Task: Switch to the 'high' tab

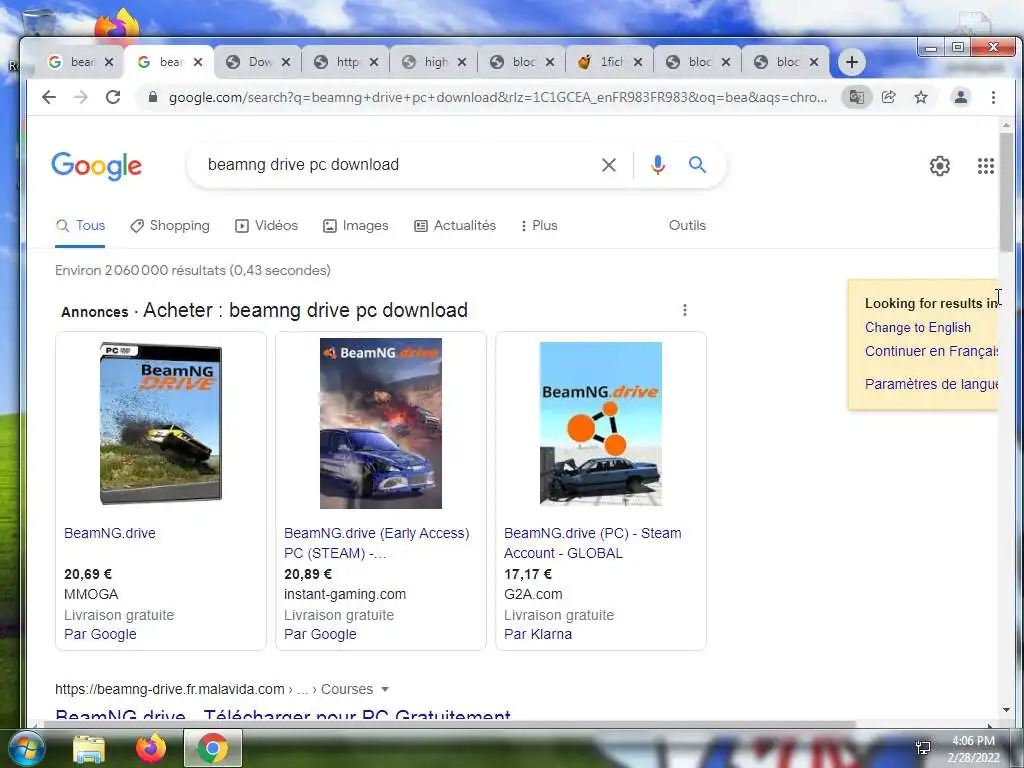Action: [x=435, y=62]
